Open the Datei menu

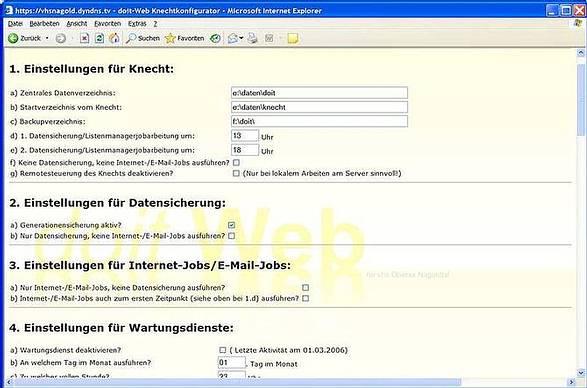[x=15, y=24]
